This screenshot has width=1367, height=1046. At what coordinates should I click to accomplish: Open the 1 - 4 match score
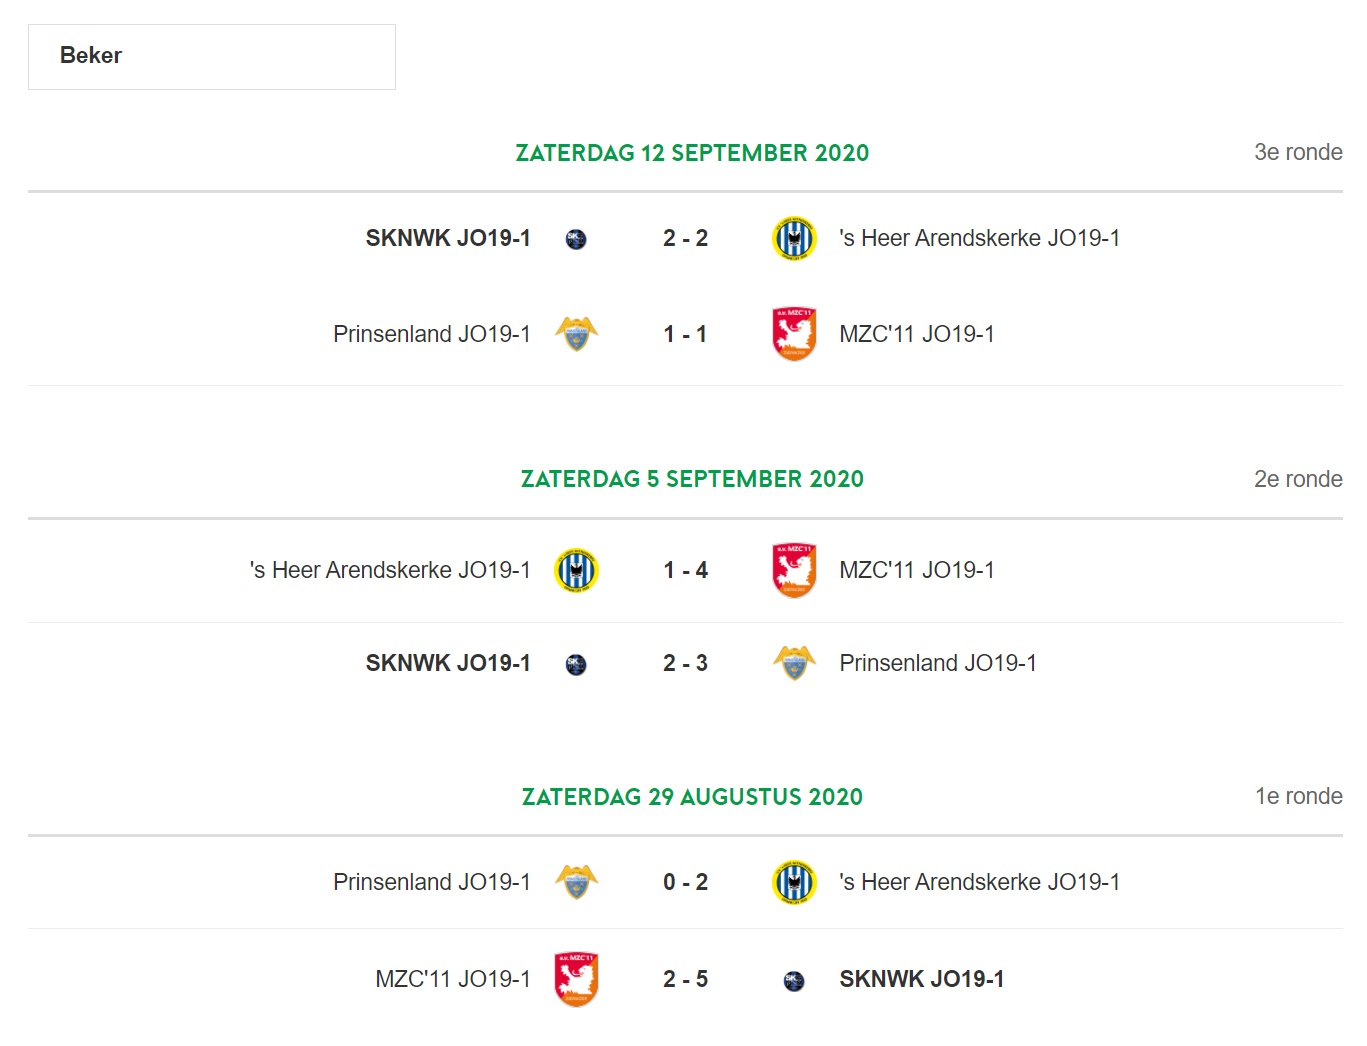click(685, 570)
